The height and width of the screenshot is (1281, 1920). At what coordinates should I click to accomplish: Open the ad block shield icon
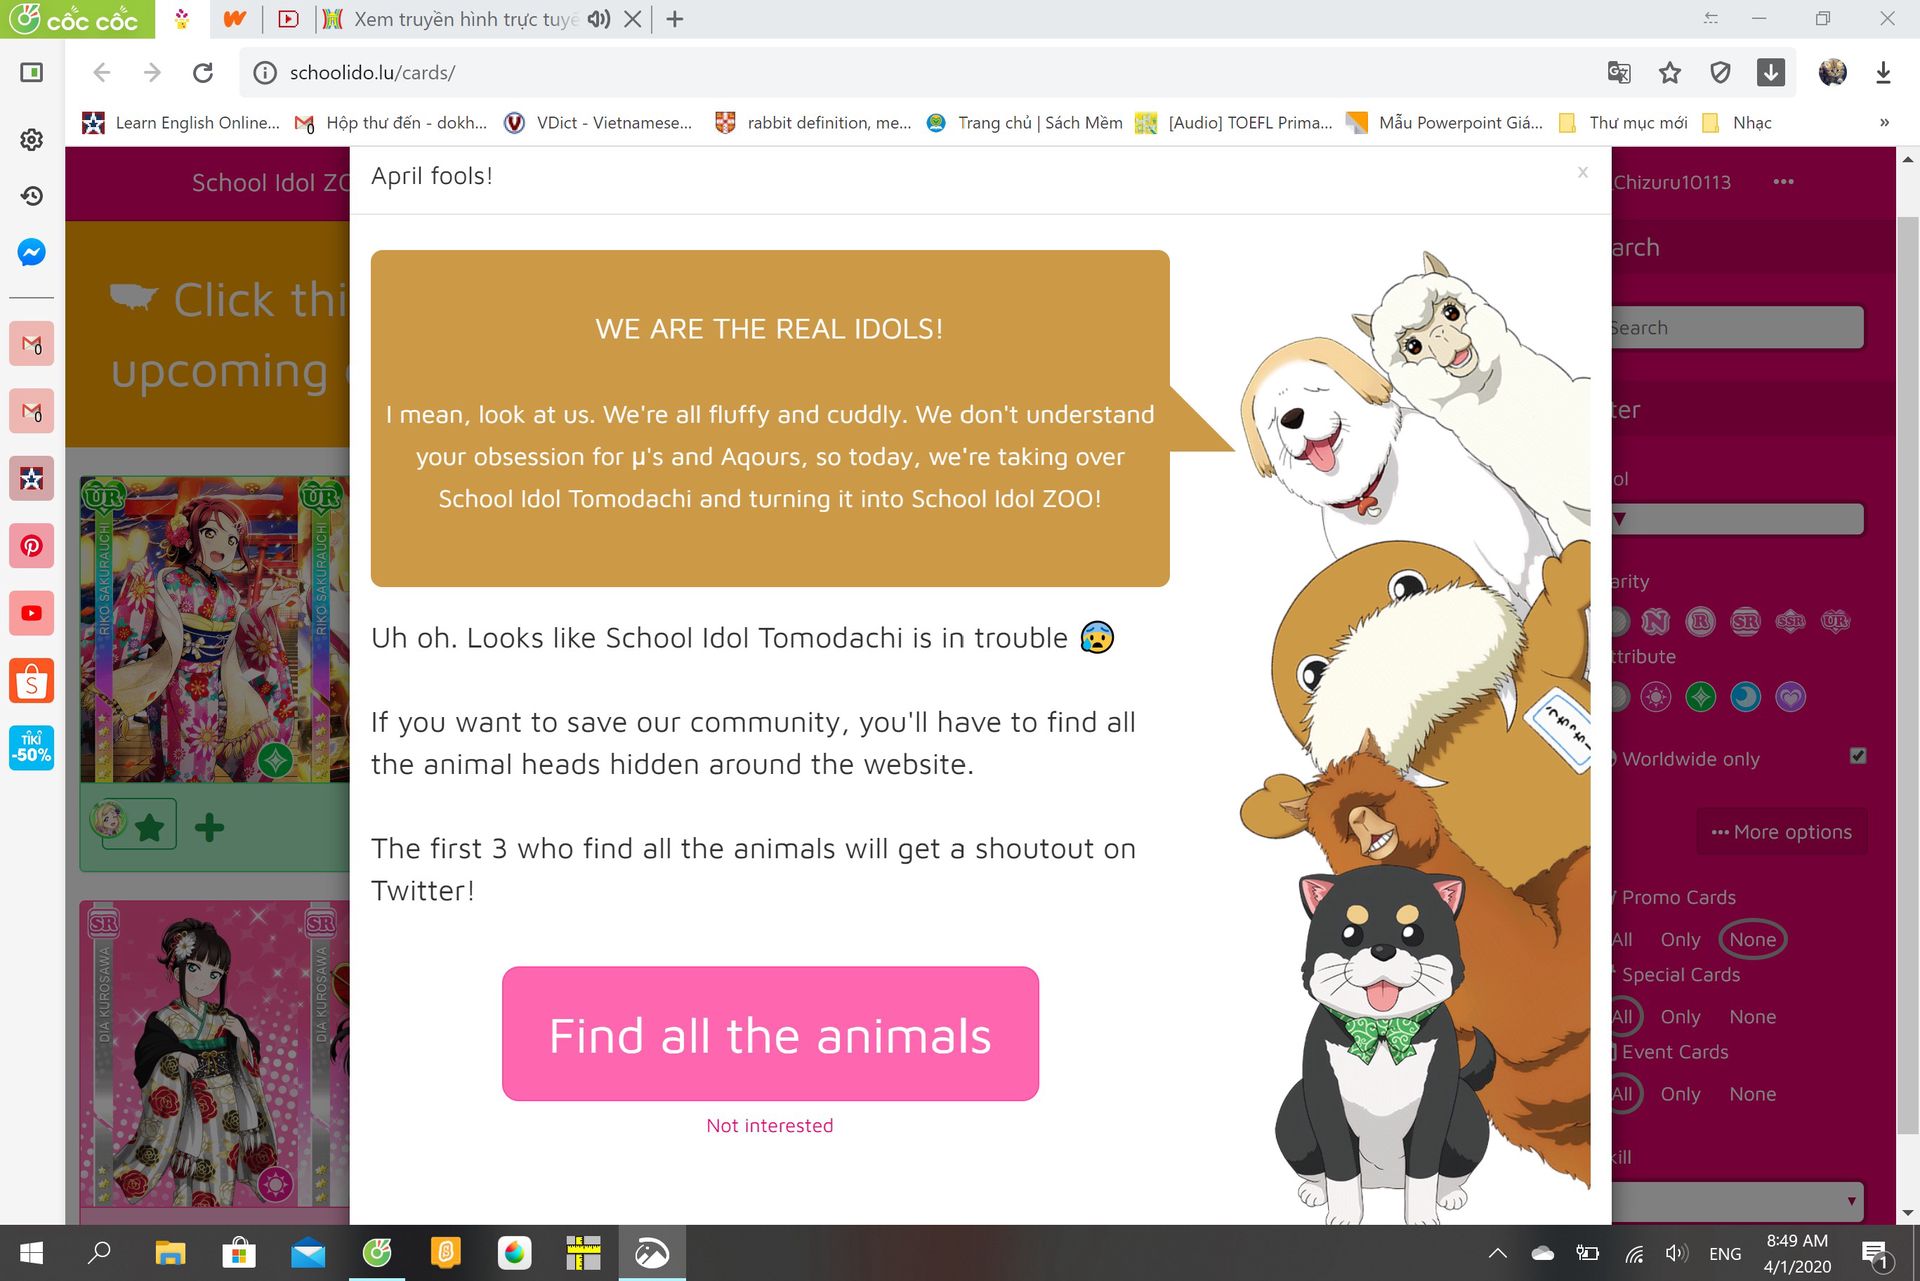(1720, 73)
